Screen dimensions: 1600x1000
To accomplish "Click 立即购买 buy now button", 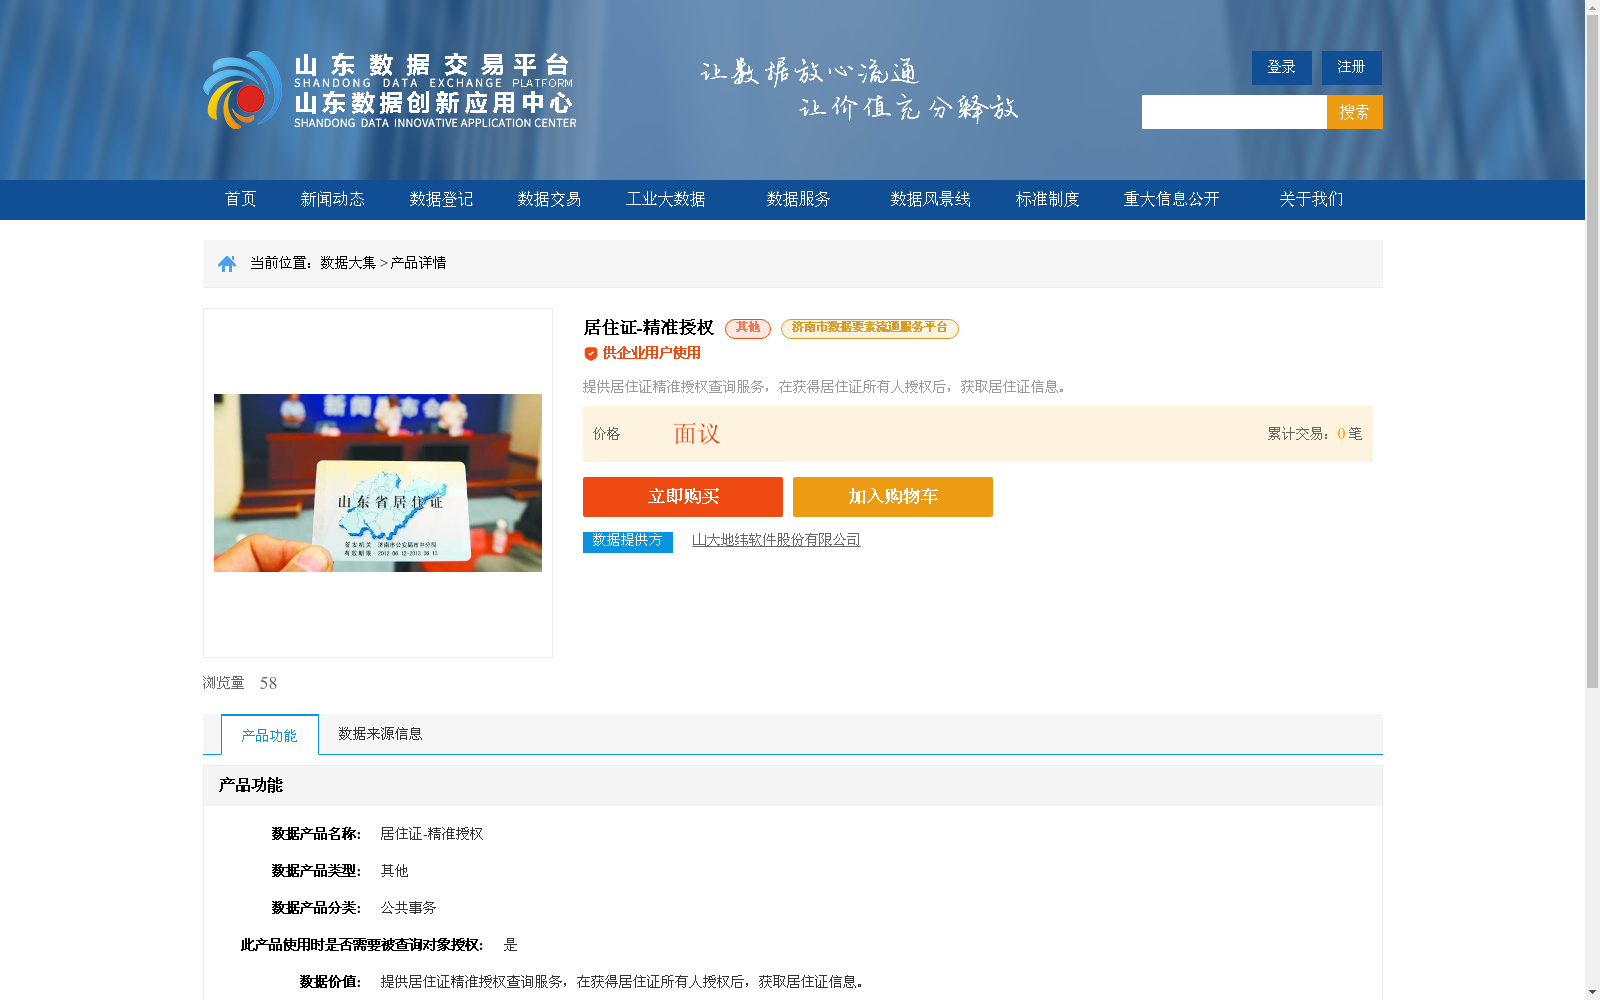I will point(683,497).
